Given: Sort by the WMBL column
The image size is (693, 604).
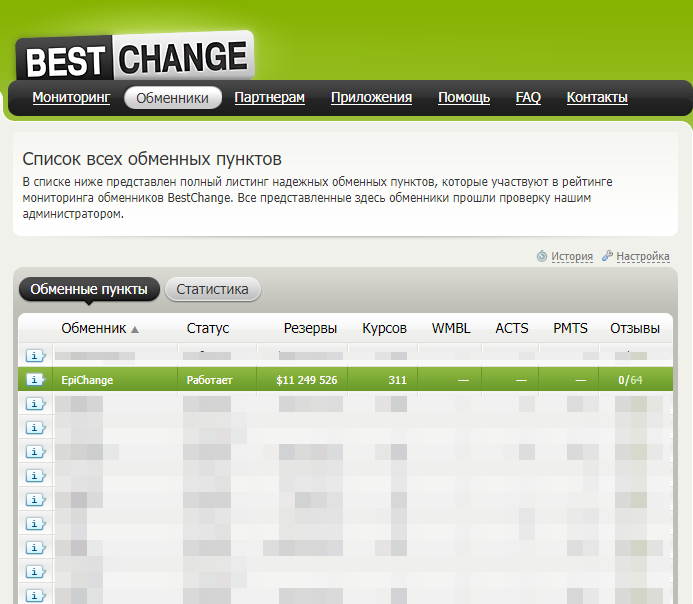Looking at the screenshot, I should (x=451, y=328).
